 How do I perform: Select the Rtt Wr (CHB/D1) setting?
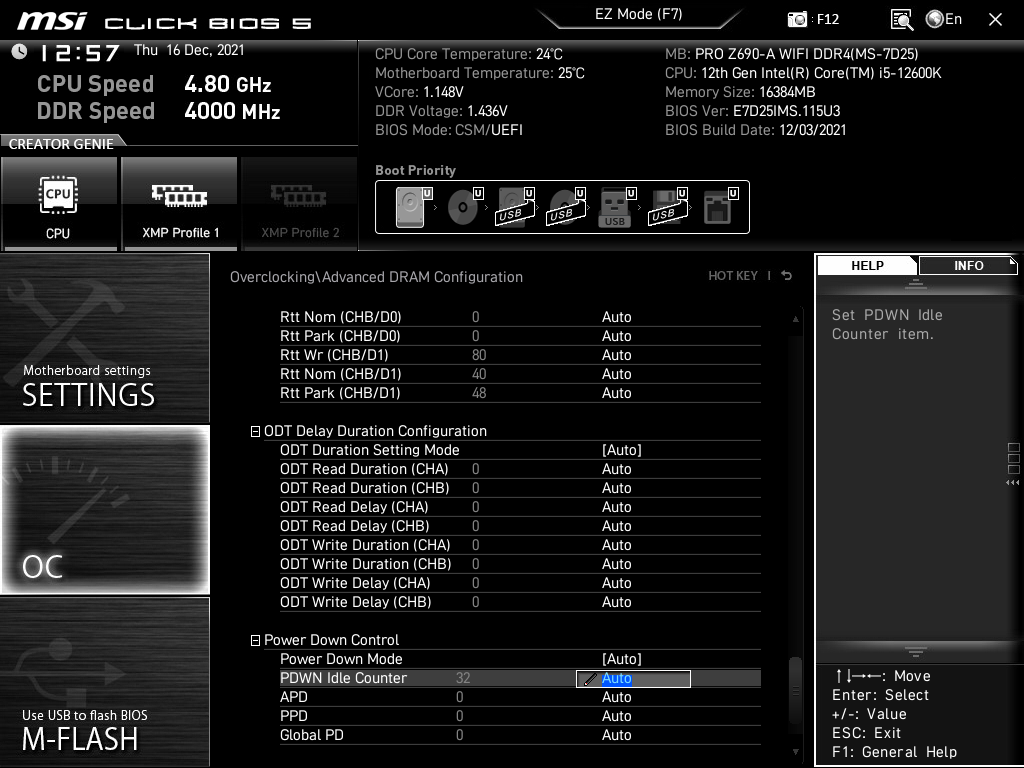pyautogui.click(x=520, y=355)
